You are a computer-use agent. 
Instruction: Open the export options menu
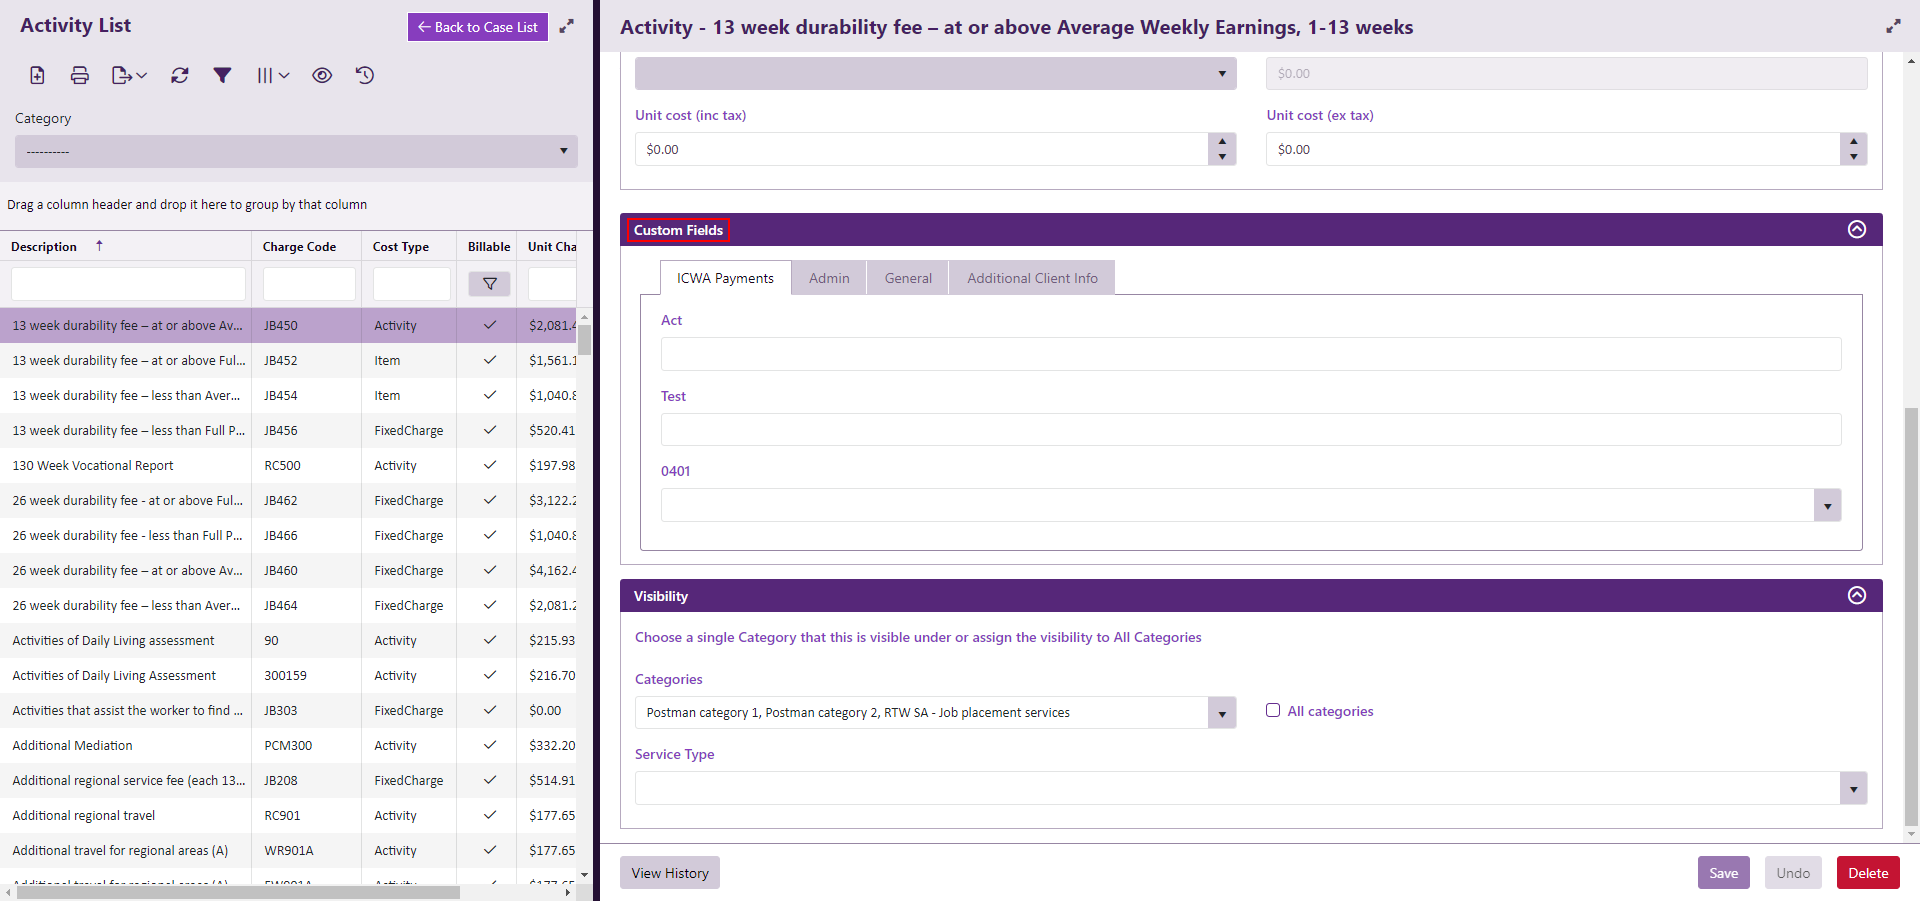[129, 75]
